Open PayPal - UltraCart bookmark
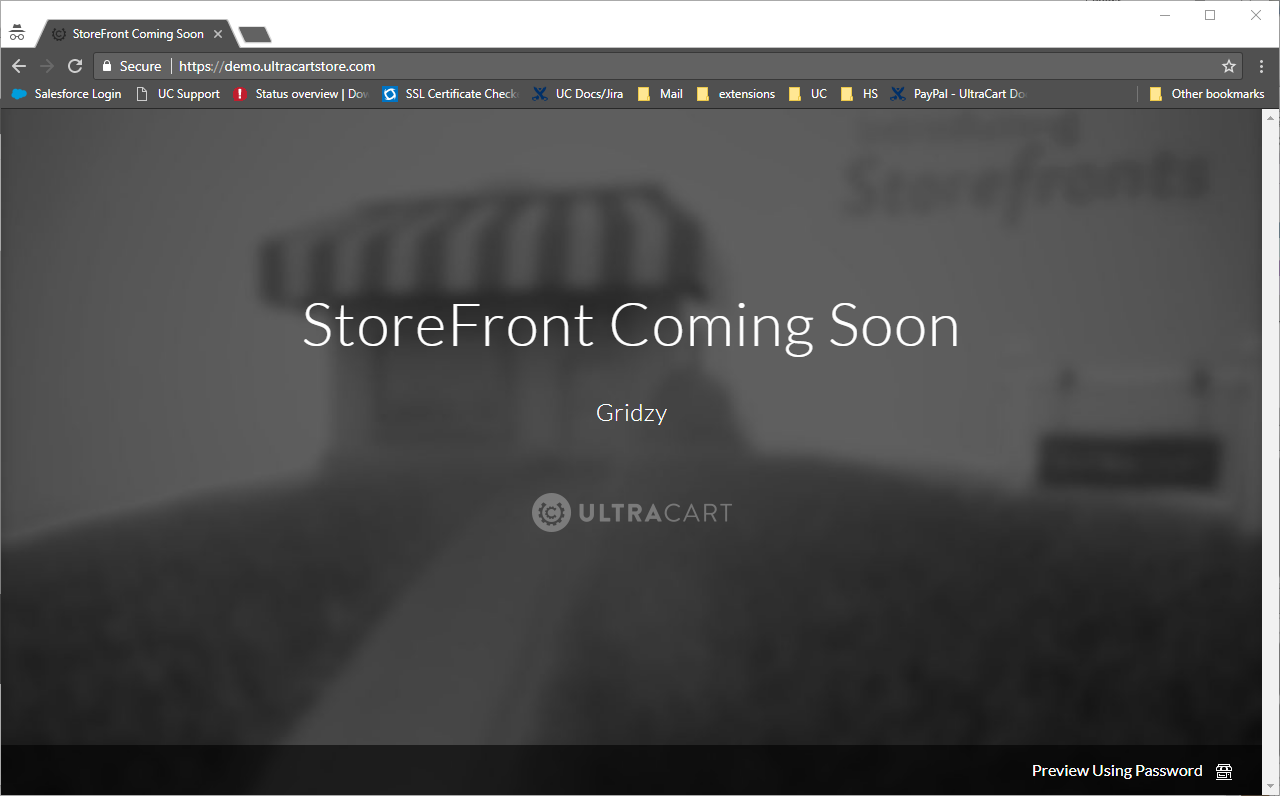The width and height of the screenshot is (1280, 796). 960,94
